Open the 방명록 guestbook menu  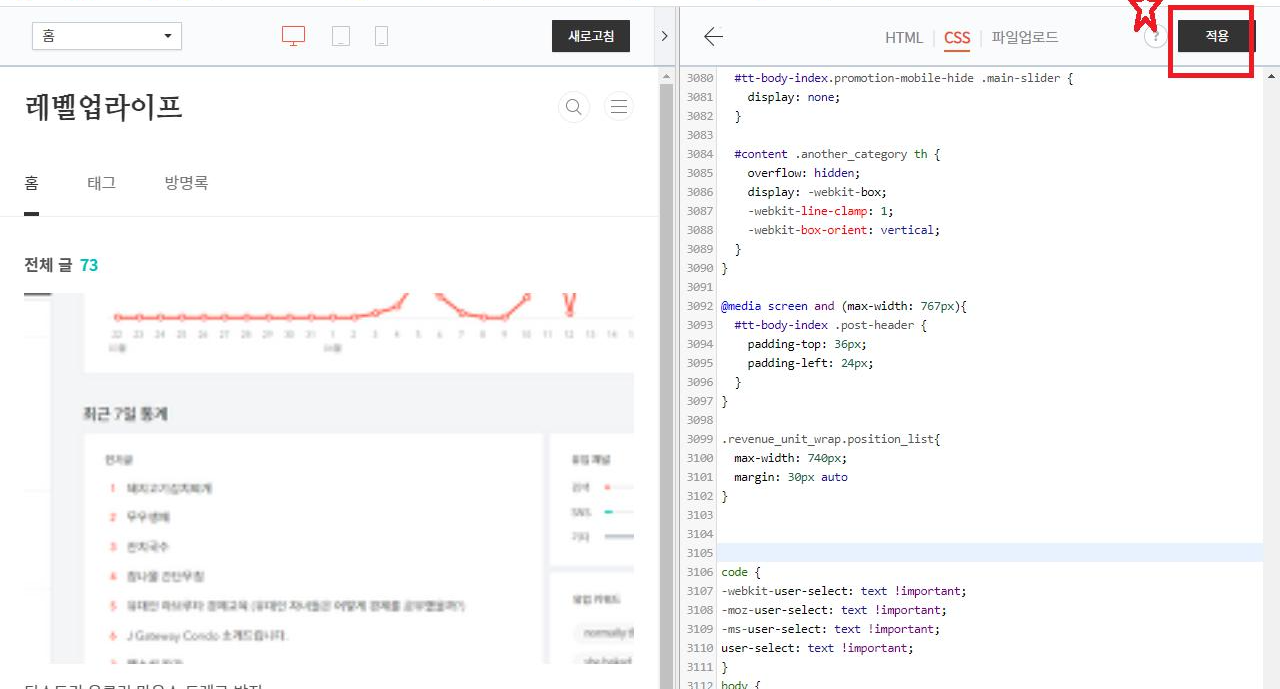tap(186, 183)
